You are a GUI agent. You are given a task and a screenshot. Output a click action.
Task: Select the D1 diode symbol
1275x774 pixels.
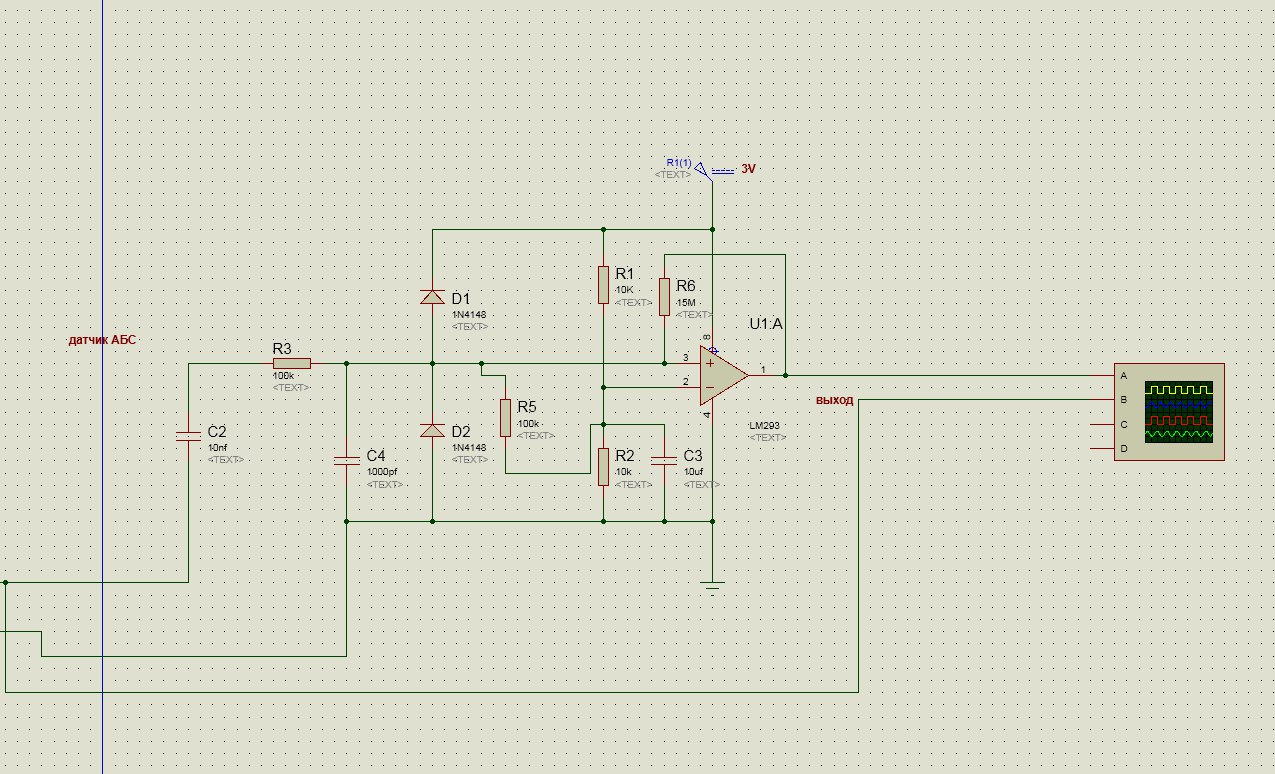click(432, 297)
